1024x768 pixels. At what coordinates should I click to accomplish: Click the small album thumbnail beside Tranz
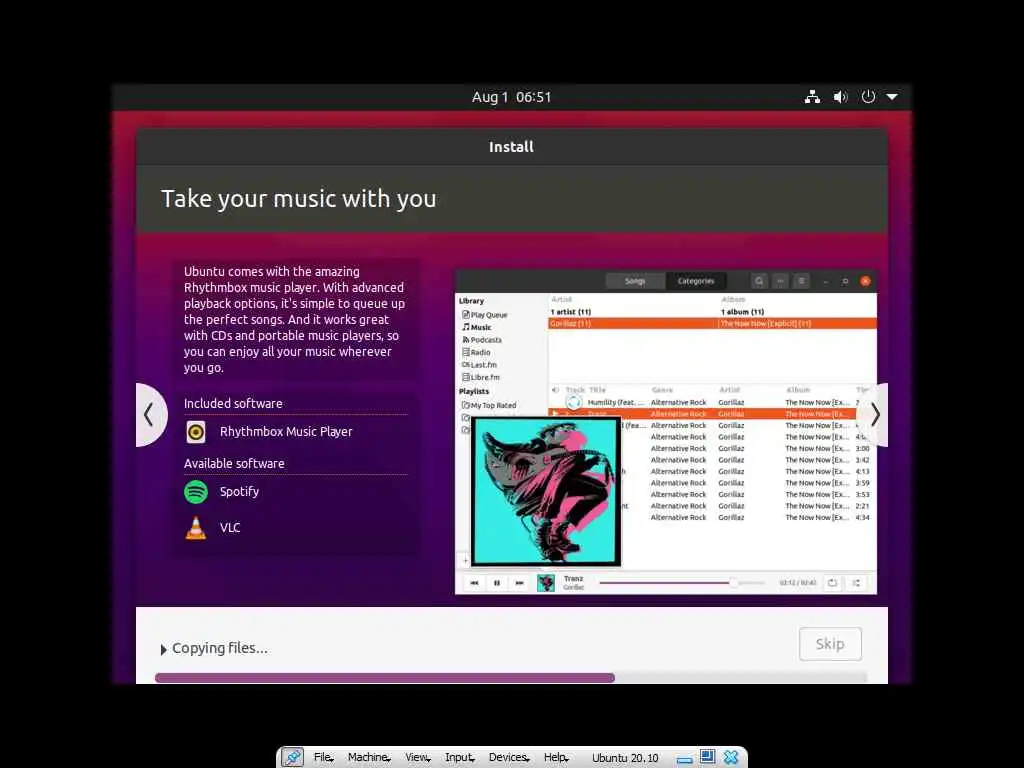[x=546, y=583]
